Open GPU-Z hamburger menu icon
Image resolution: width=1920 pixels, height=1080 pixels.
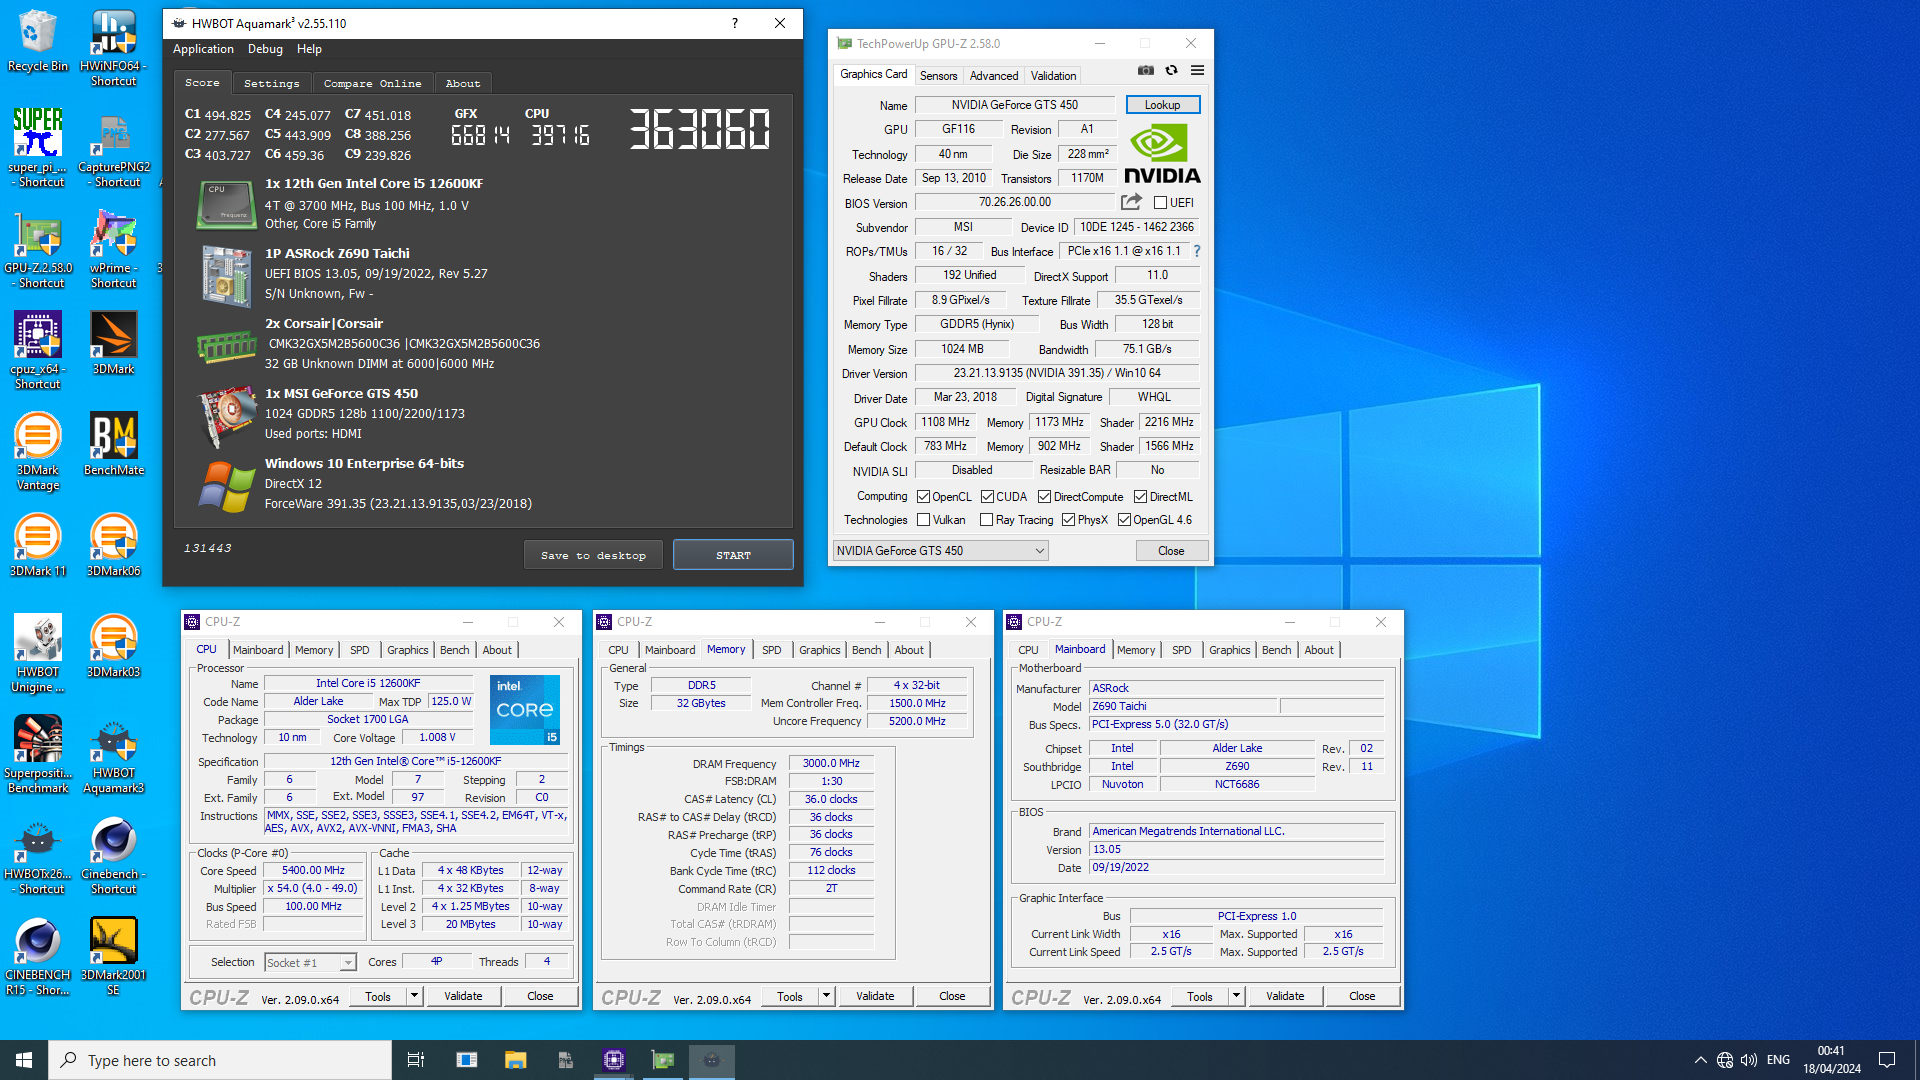coord(1197,70)
